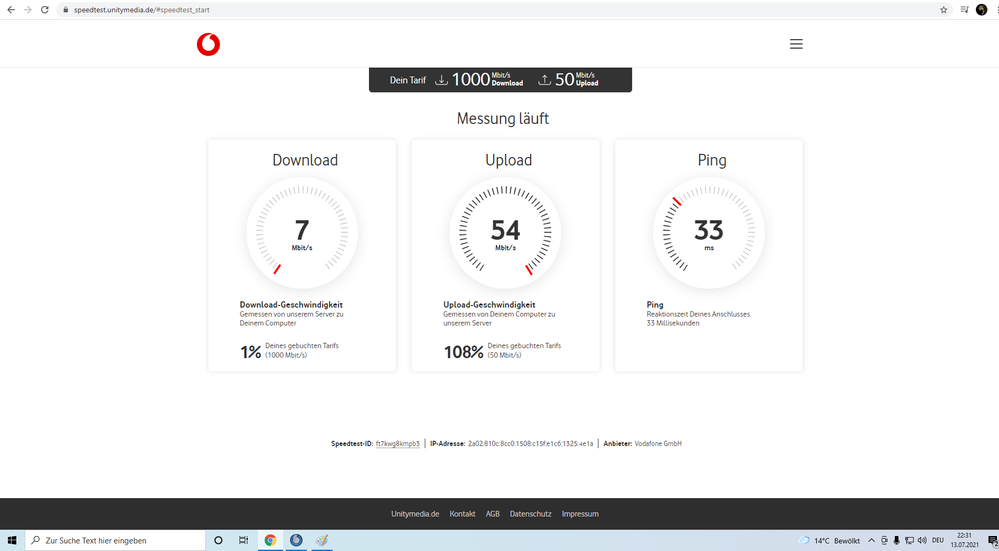Click the Windows taskbar search box

click(115, 540)
